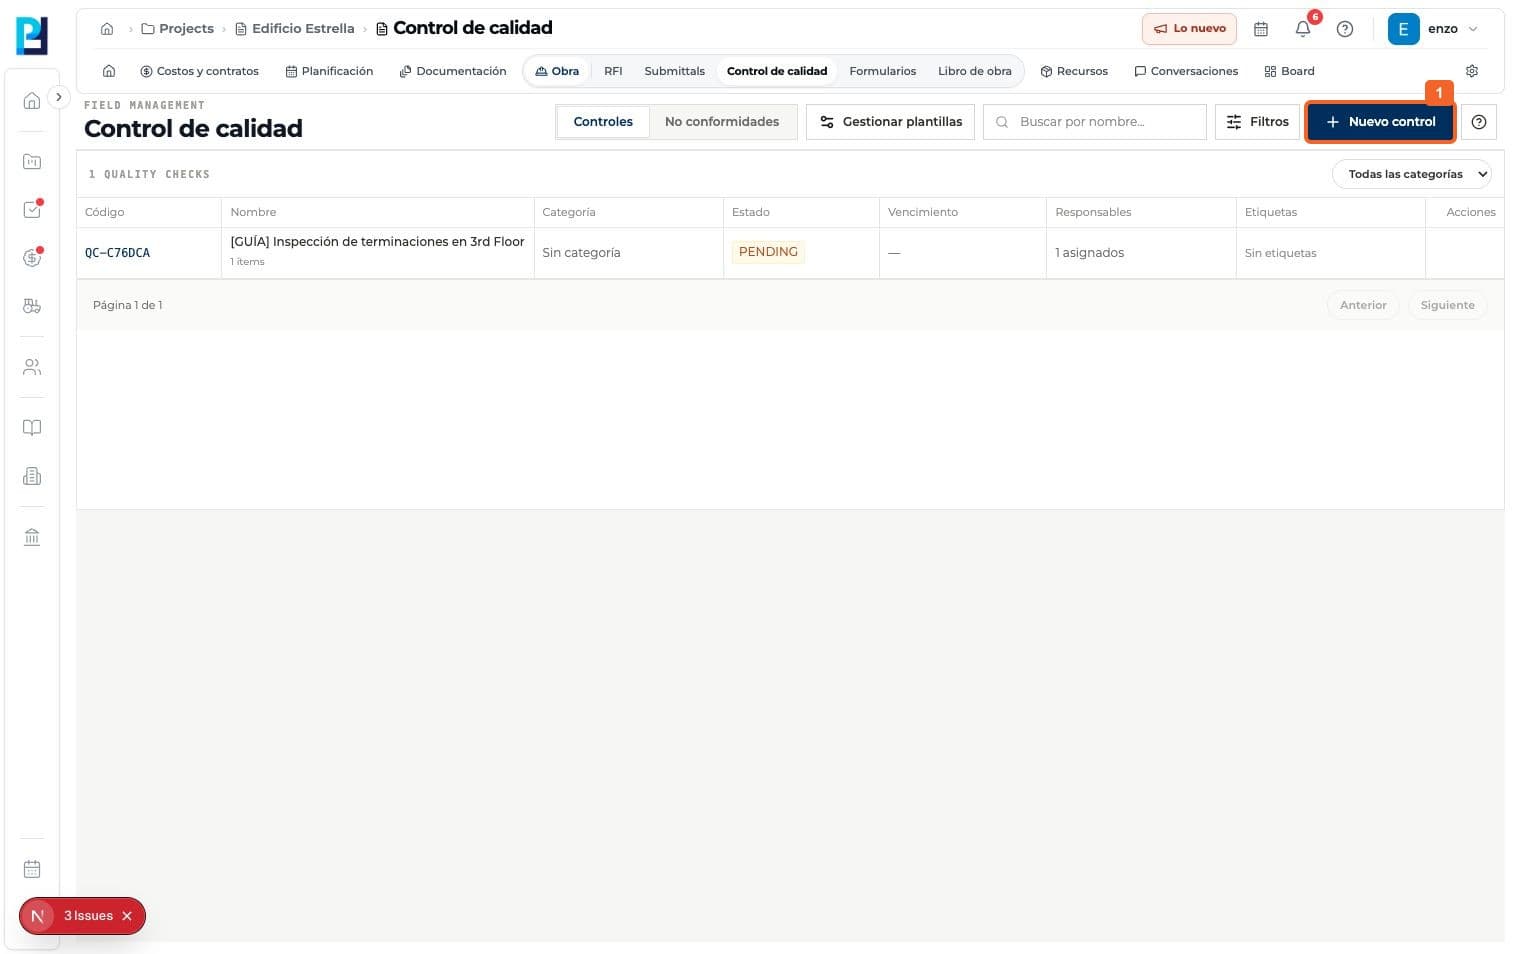Open Costos y contratos tab

199,71
